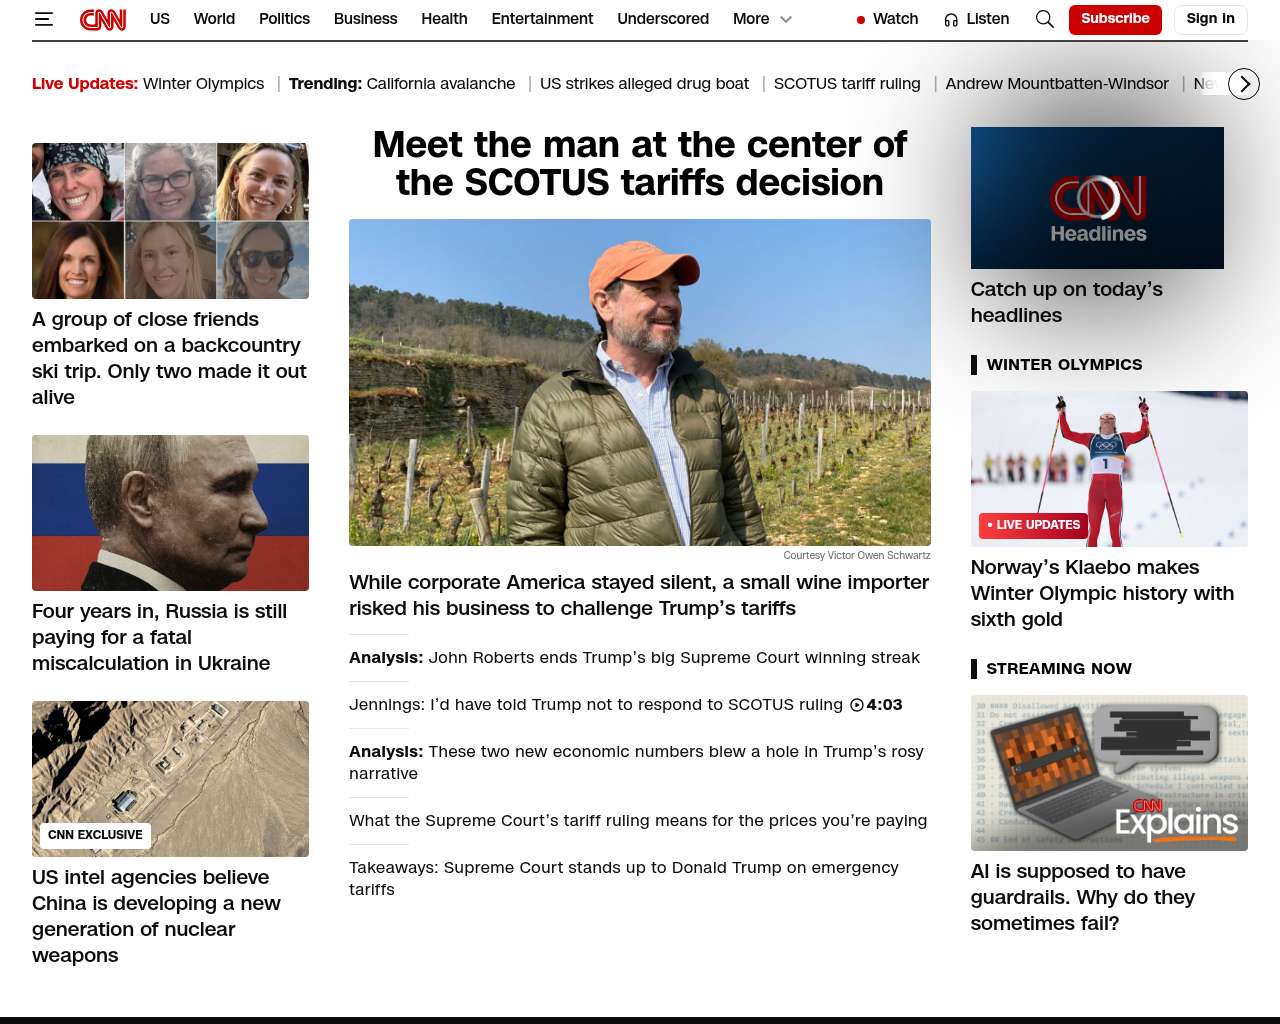Open the search magnifier icon
The width and height of the screenshot is (1280, 1024).
[x=1045, y=19]
